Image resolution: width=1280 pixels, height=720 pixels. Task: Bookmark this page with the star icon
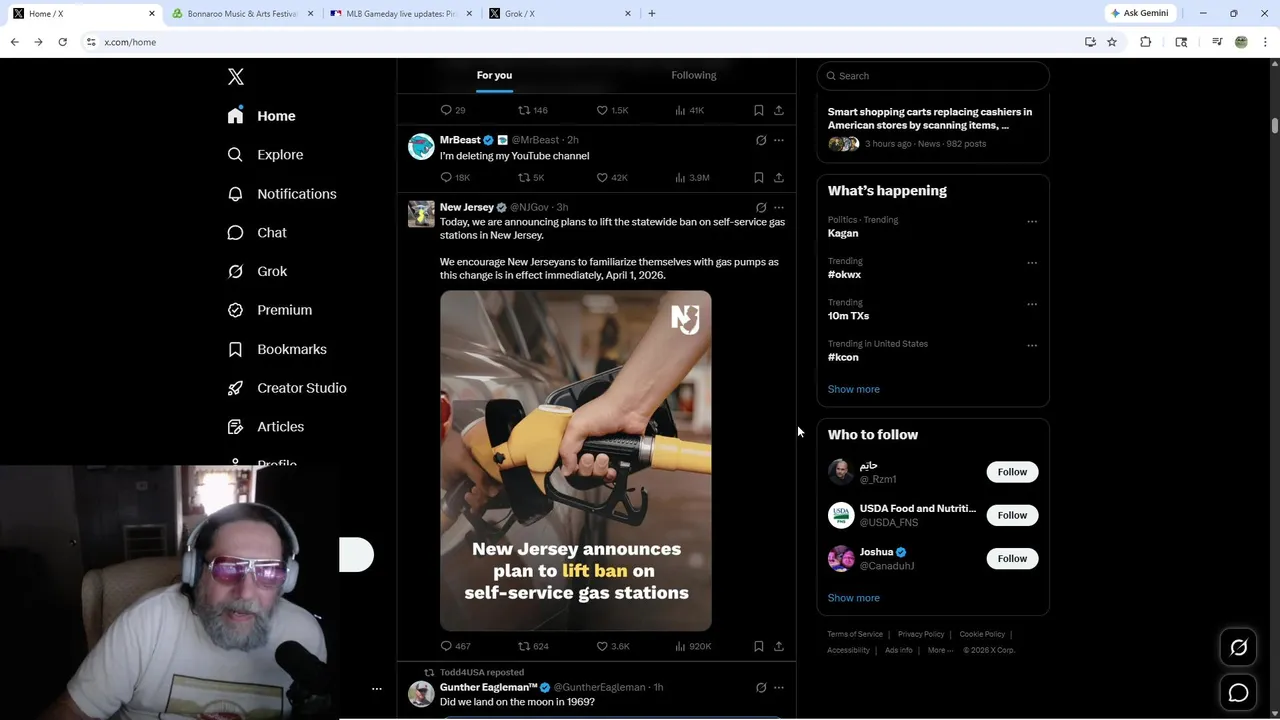pos(1112,42)
